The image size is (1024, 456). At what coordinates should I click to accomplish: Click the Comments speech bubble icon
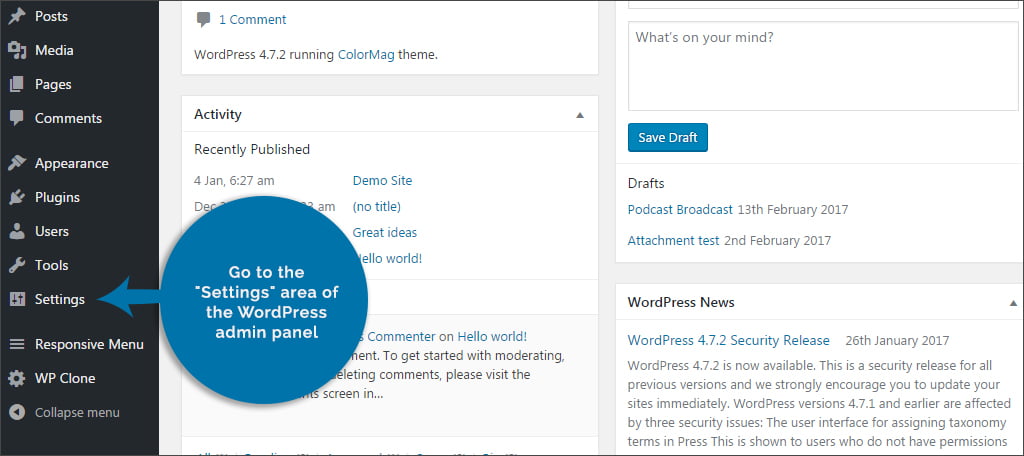click(x=17, y=118)
